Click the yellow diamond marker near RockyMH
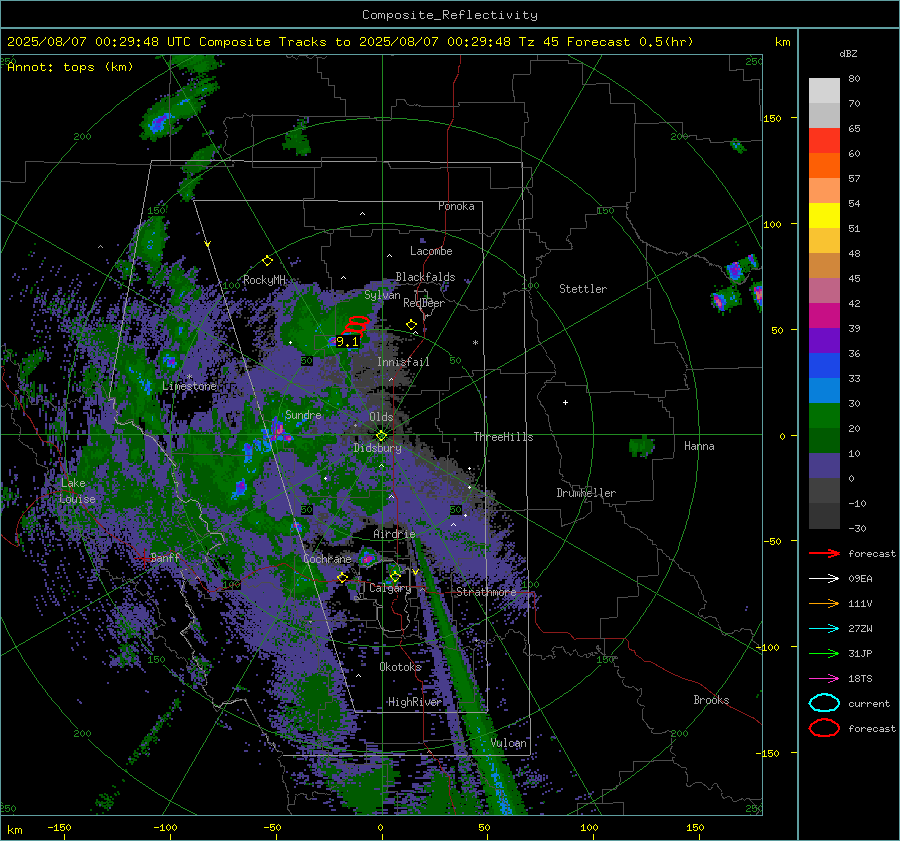 click(267, 261)
